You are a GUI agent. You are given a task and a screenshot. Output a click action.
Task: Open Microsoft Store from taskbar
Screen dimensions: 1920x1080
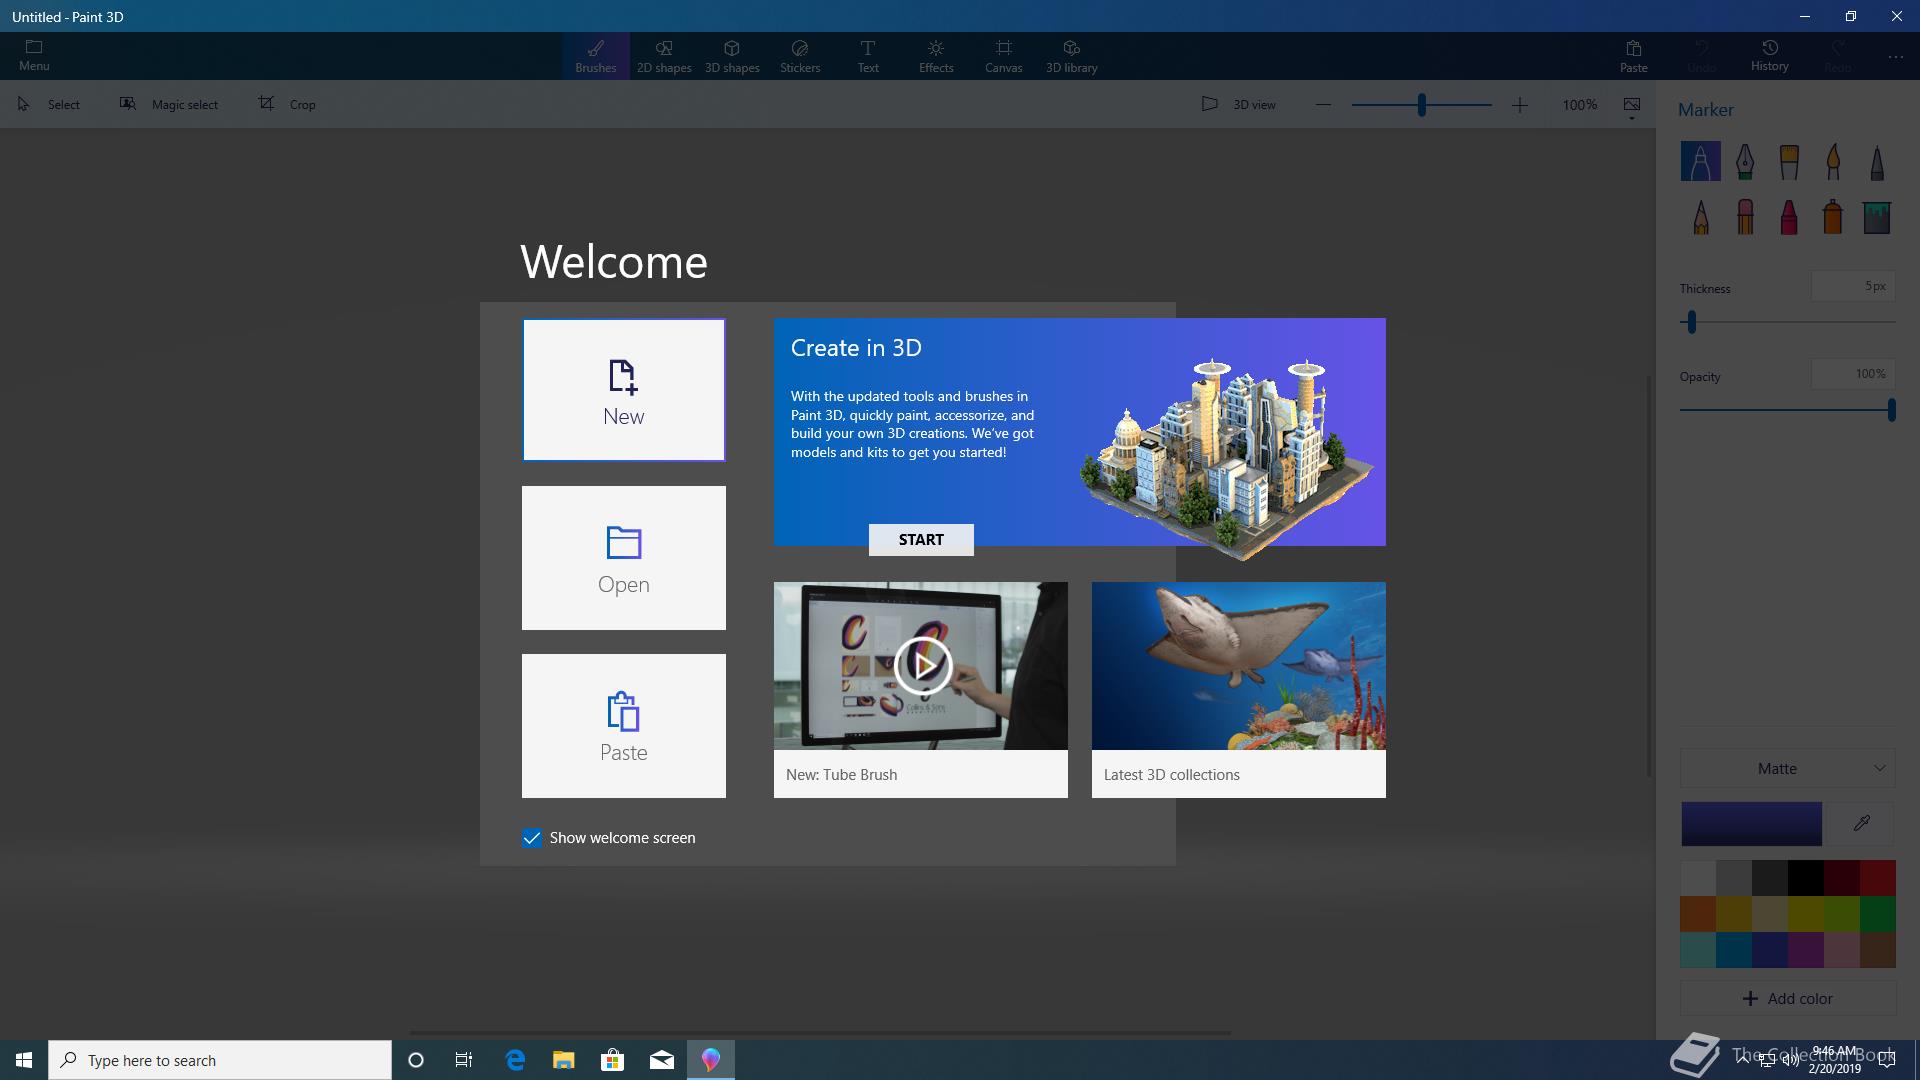(x=613, y=1060)
